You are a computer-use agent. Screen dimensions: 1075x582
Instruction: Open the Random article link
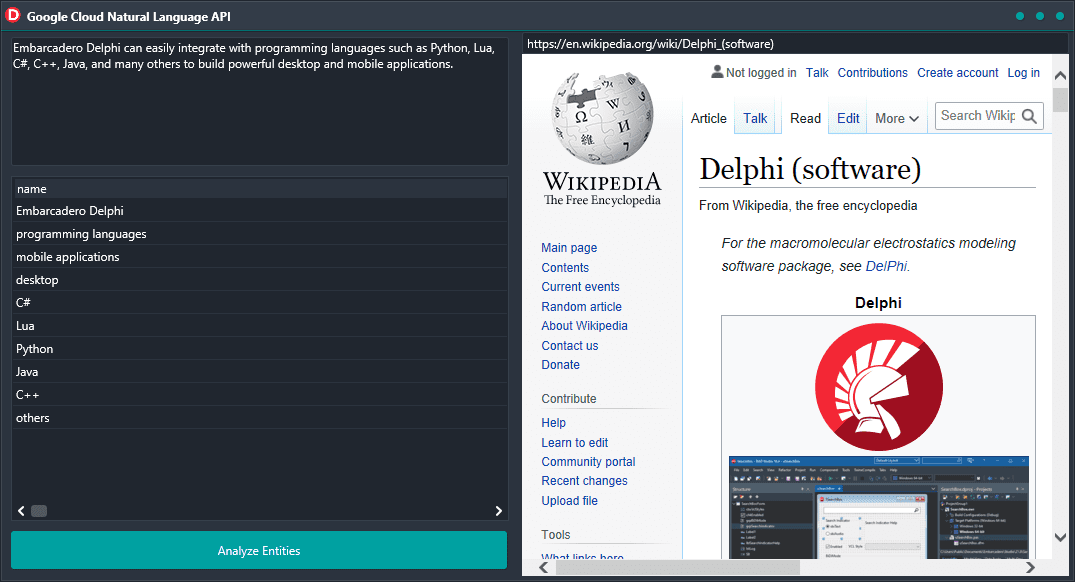[581, 306]
